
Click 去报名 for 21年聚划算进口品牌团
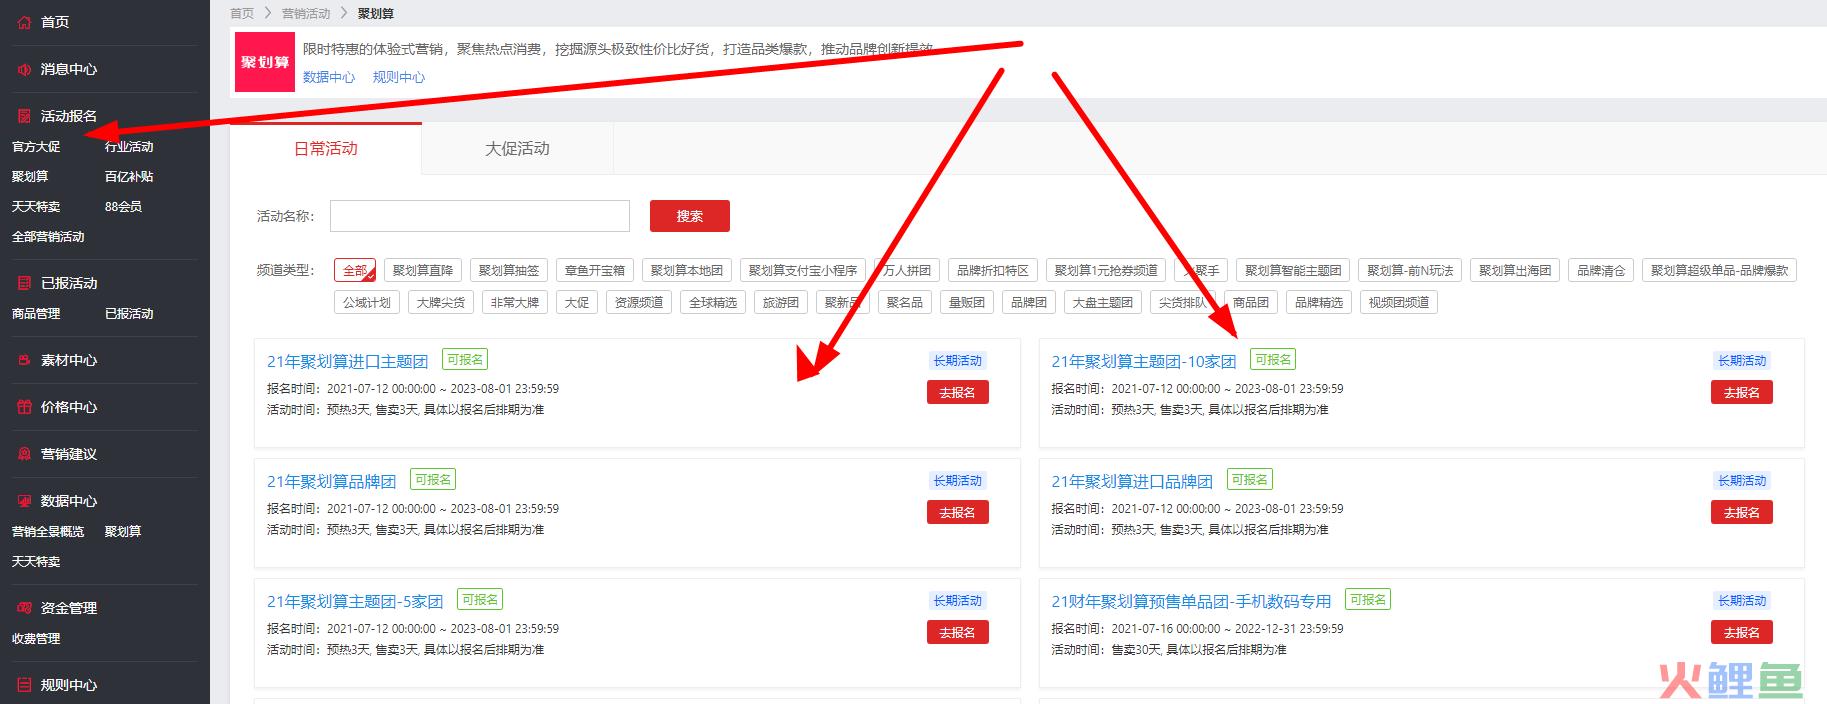coord(1742,513)
